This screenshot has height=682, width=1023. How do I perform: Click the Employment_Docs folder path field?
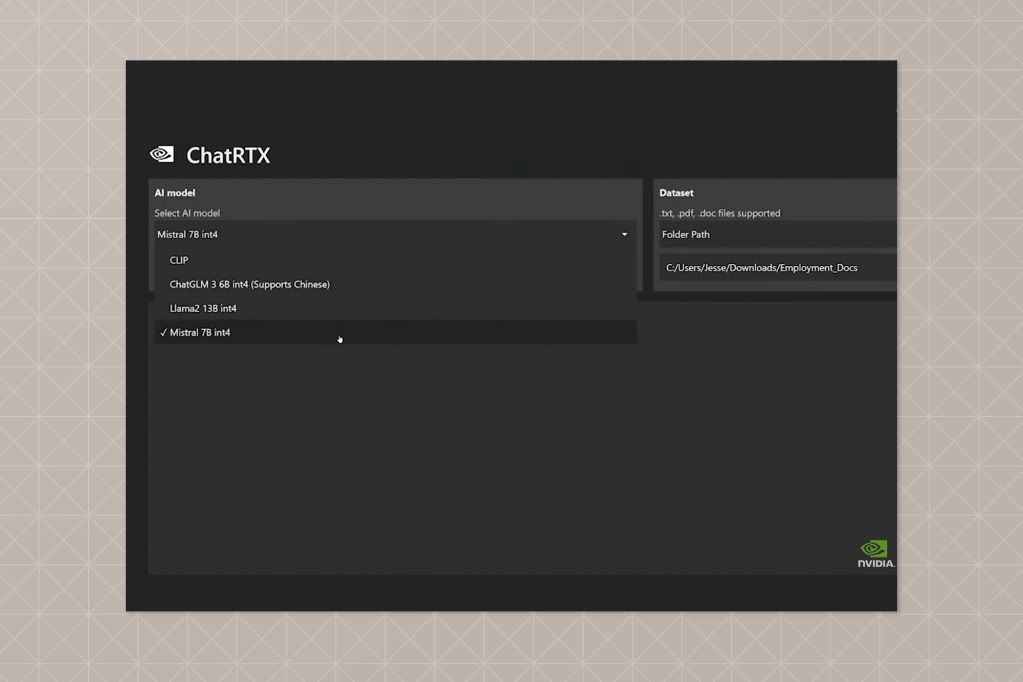[778, 268]
